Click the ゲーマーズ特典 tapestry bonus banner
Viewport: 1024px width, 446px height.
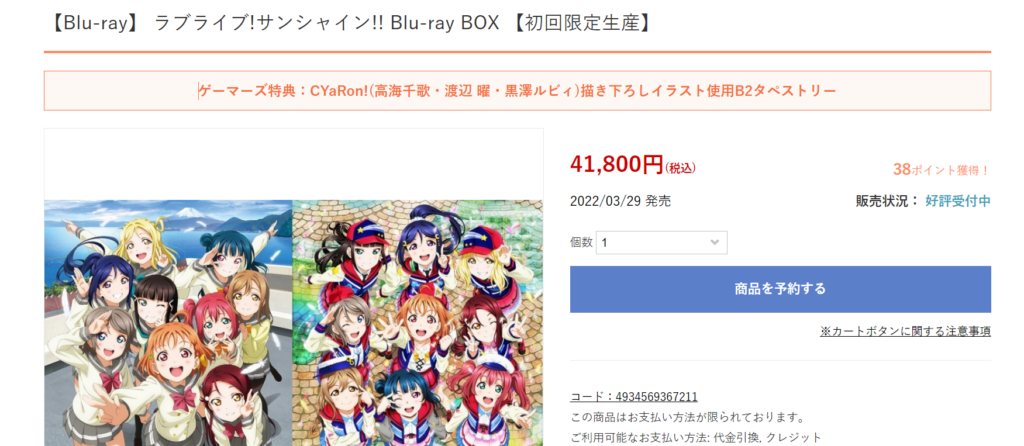517,91
